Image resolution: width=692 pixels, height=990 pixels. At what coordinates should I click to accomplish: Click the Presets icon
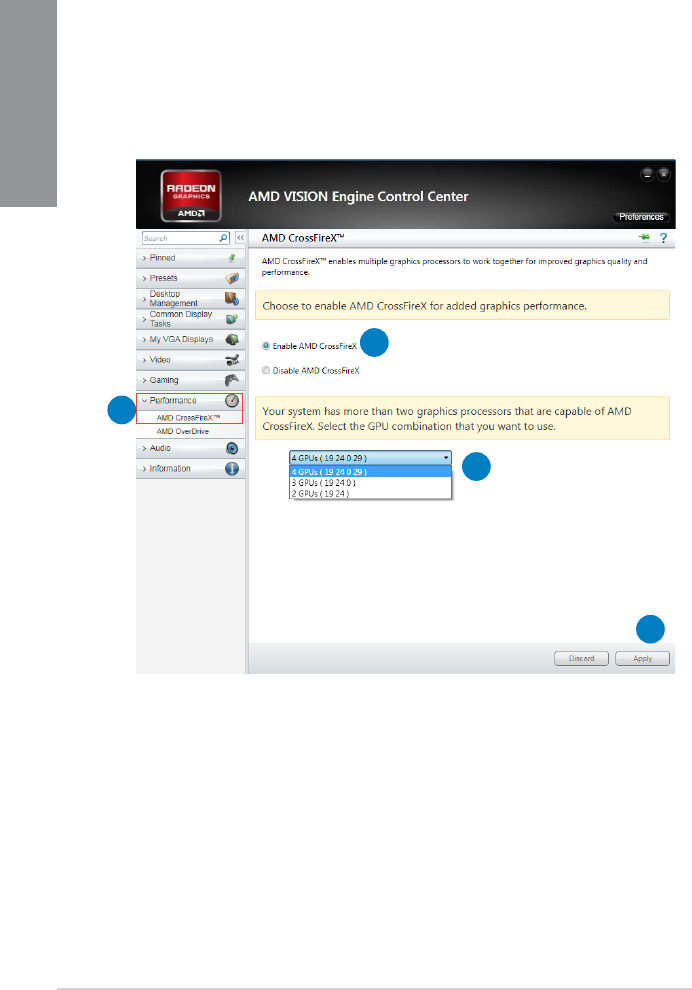(232, 278)
